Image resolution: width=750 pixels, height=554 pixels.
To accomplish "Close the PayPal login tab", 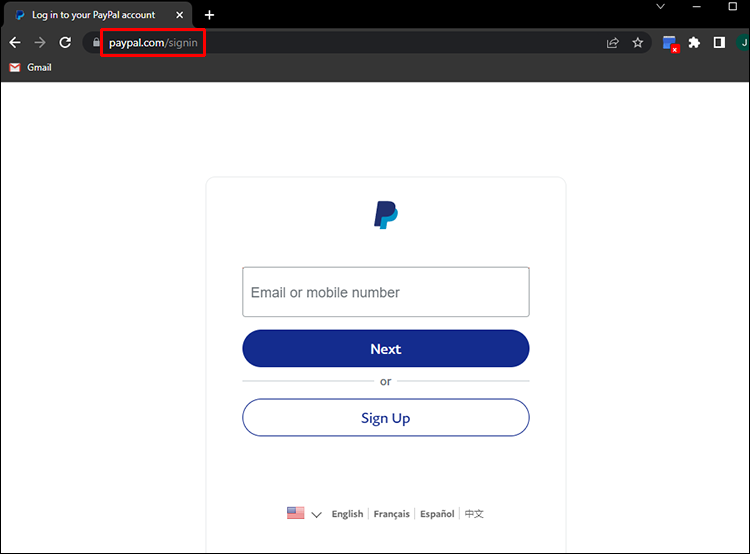I will (x=179, y=15).
